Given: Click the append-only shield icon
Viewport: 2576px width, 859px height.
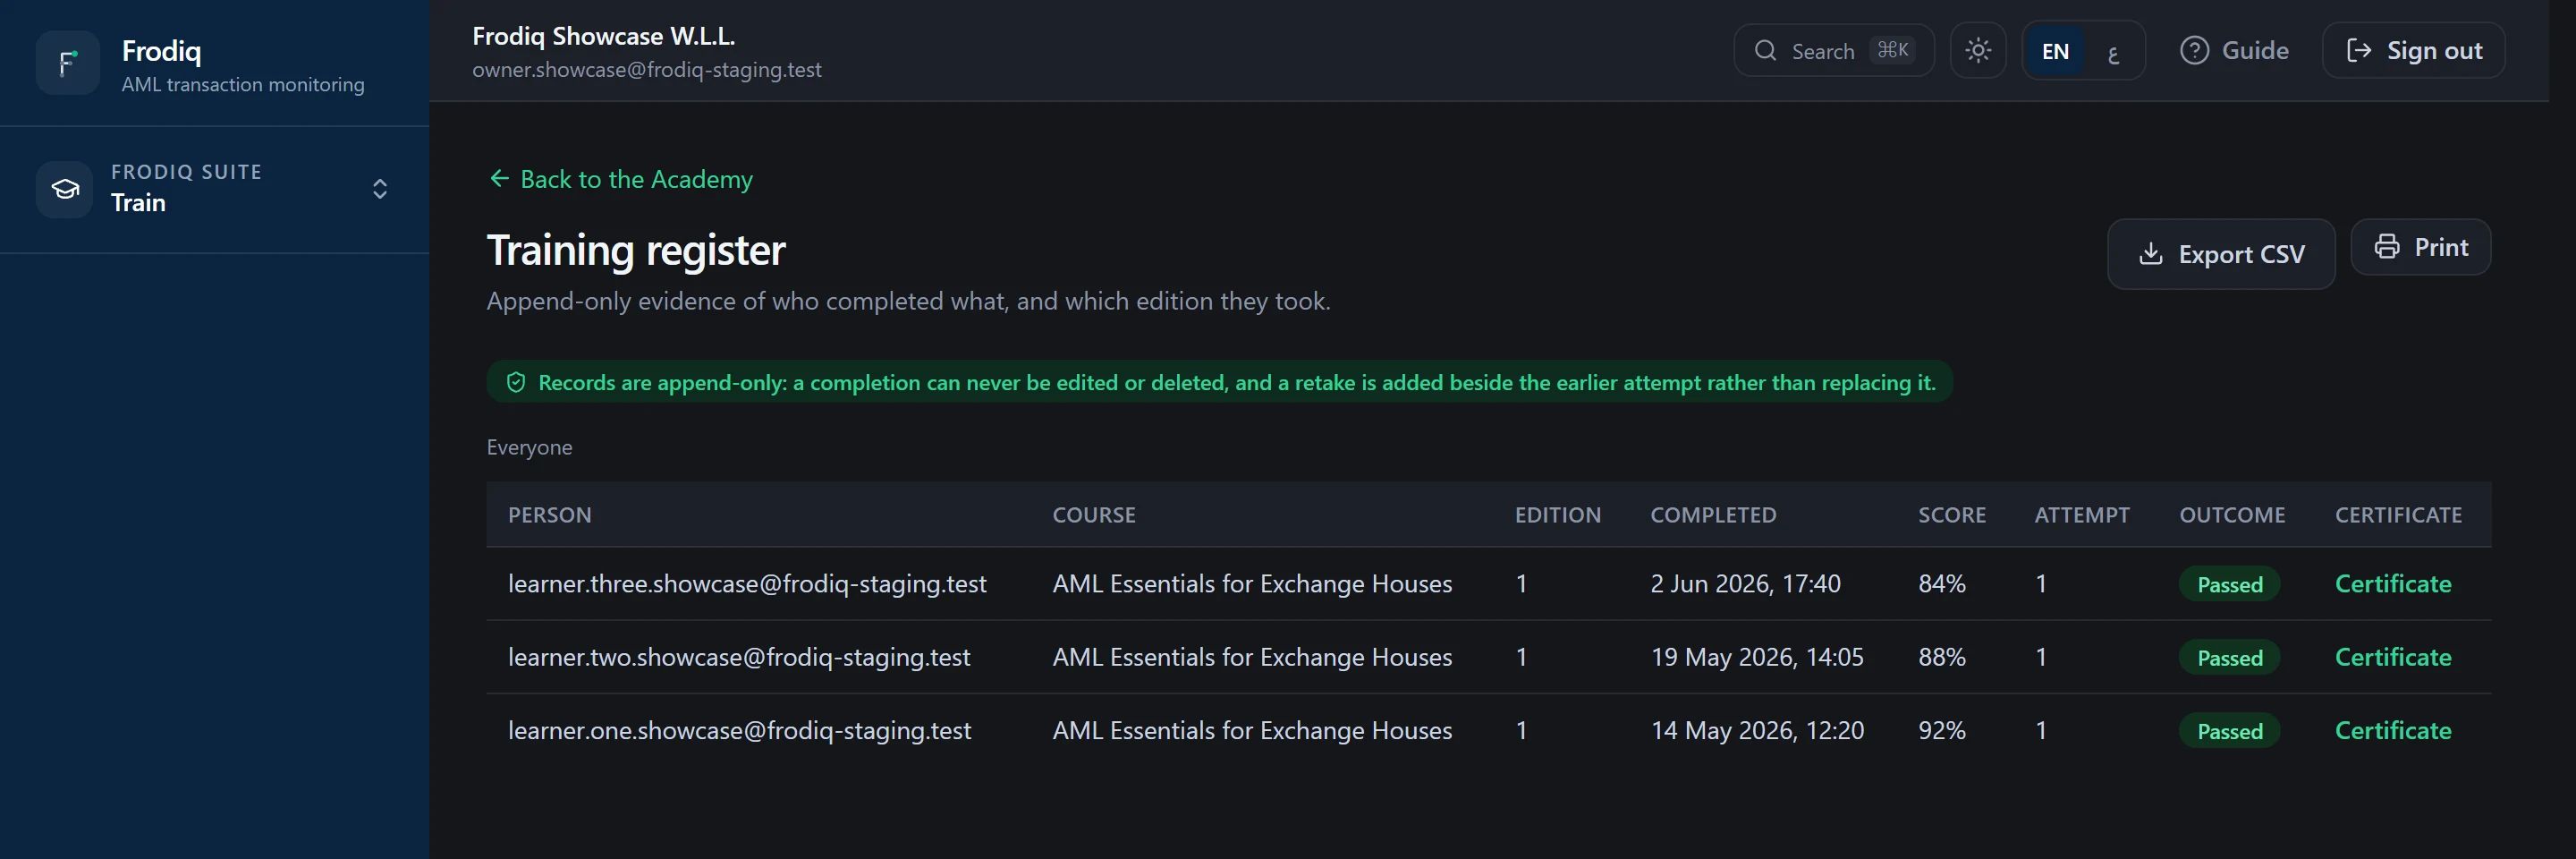Looking at the screenshot, I should coord(516,382).
